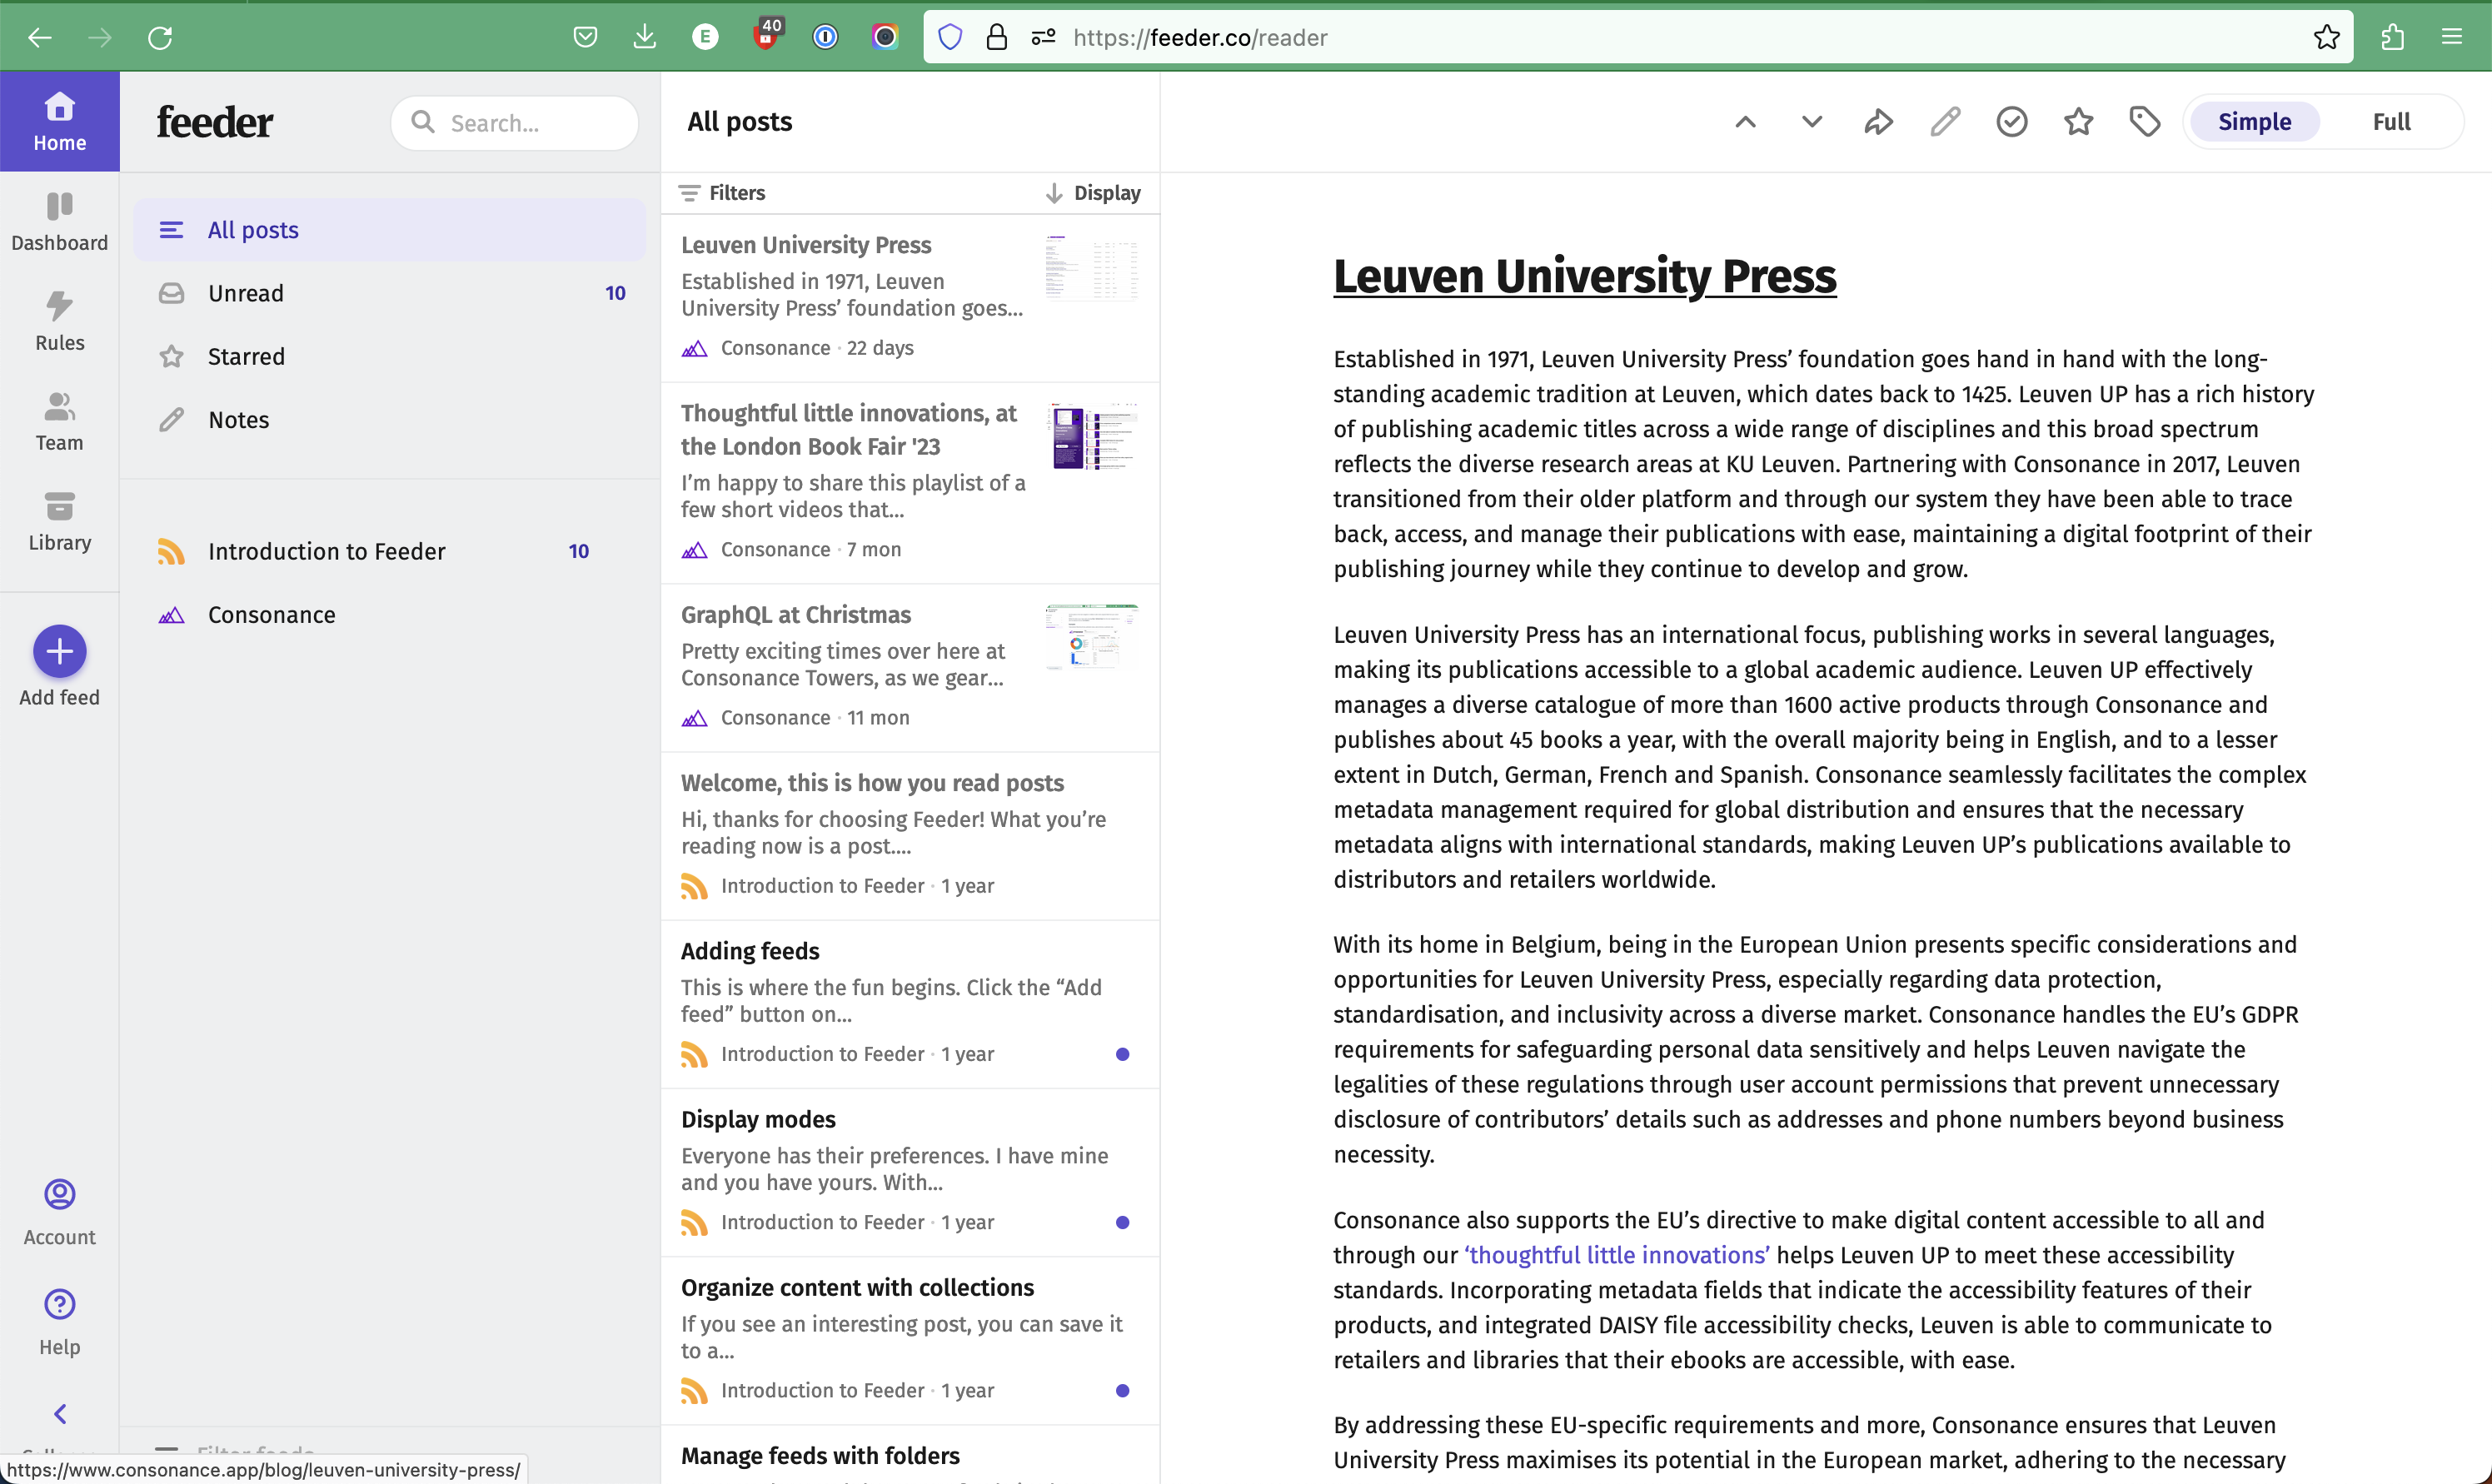The image size is (2492, 1484).
Task: Click the site lock icon
Action: point(996,37)
